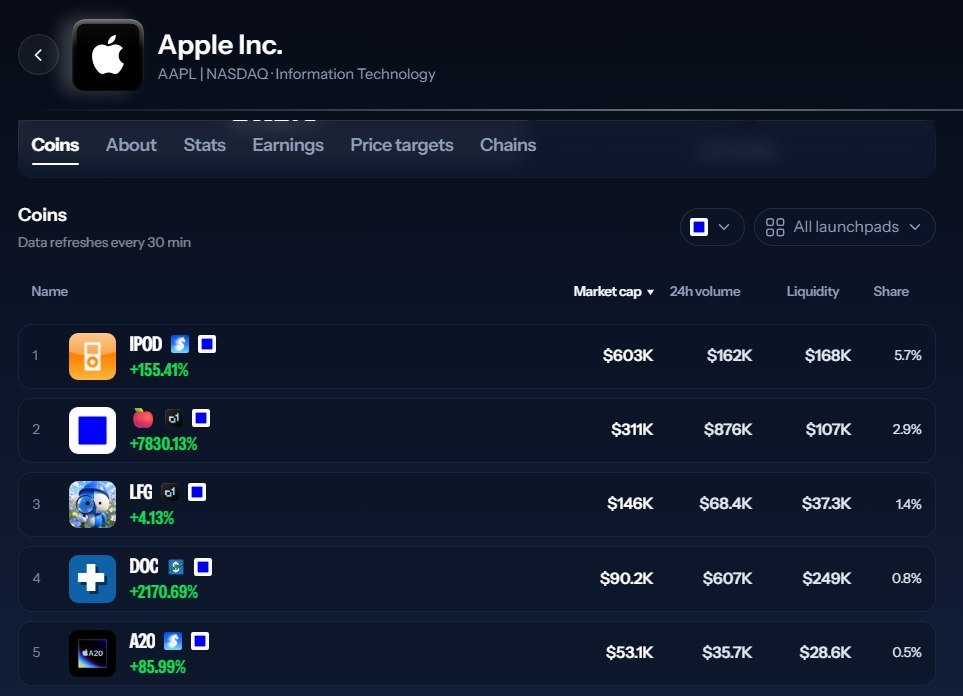Click the IPOD coin name
The height and width of the screenshot is (696, 963).
tap(146, 344)
